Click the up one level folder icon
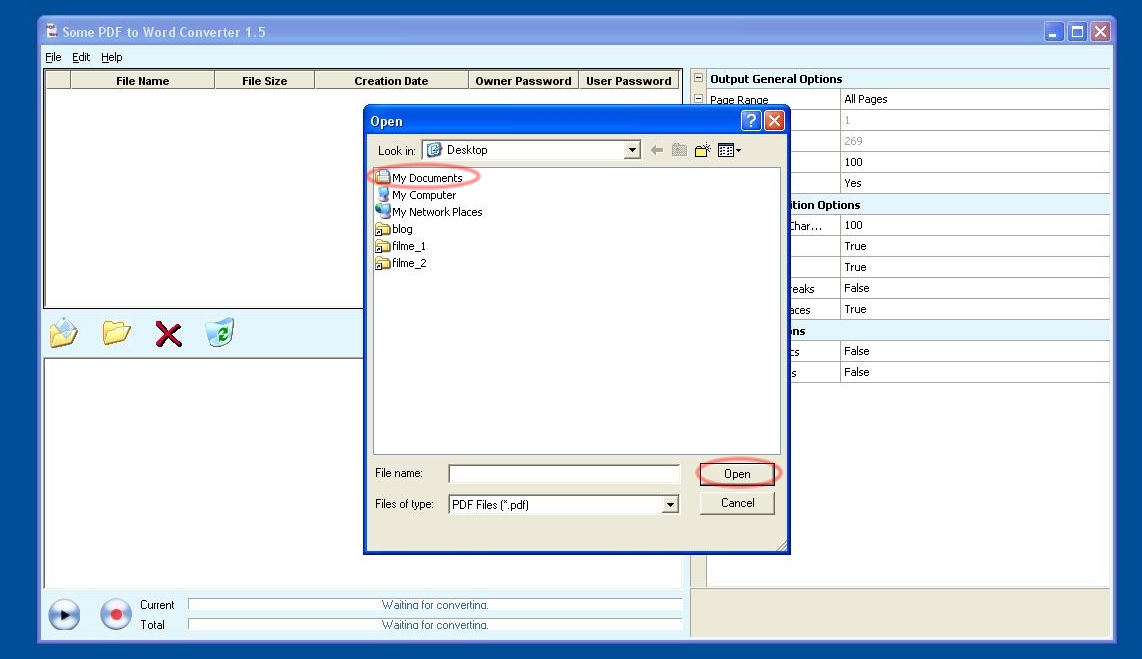Screen dimensions: 1142x659 [680, 150]
